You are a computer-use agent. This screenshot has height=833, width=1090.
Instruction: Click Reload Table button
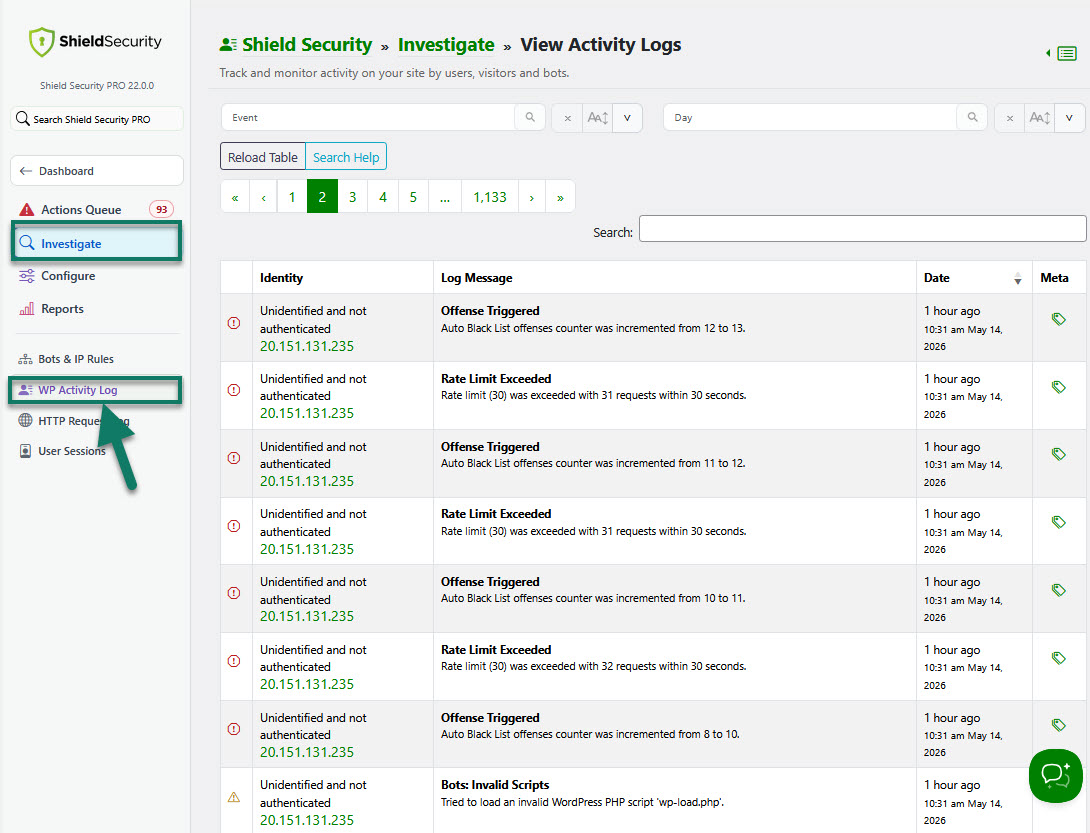point(263,157)
